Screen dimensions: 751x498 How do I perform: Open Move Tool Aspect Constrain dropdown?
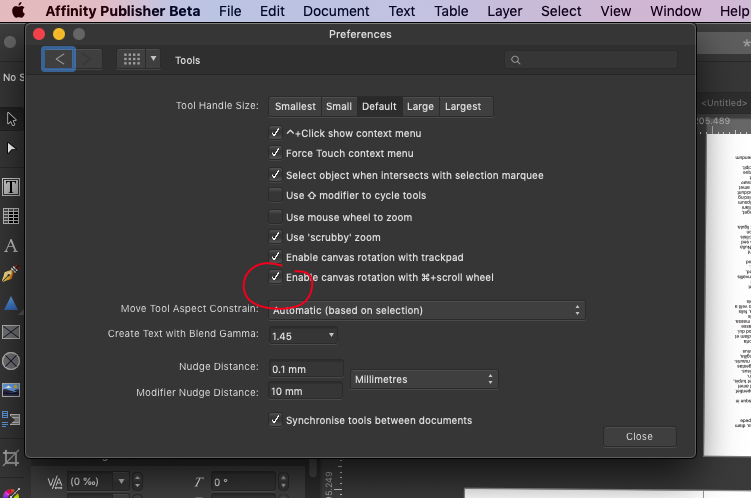427,310
